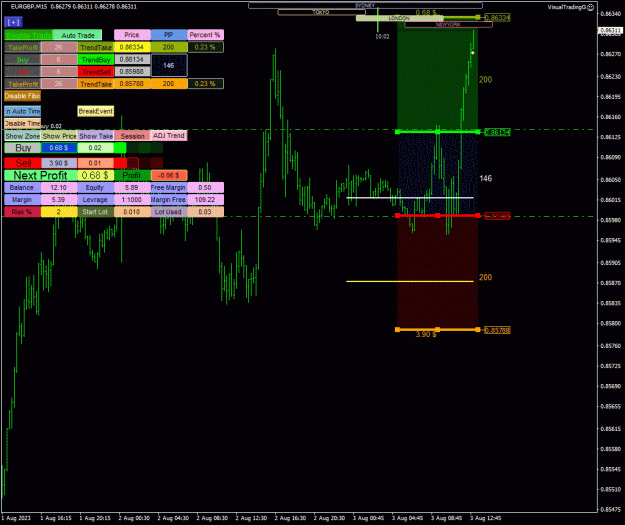Screen dimensions: 625x525
Task: Click the Balance label
Action: [x=22, y=187]
